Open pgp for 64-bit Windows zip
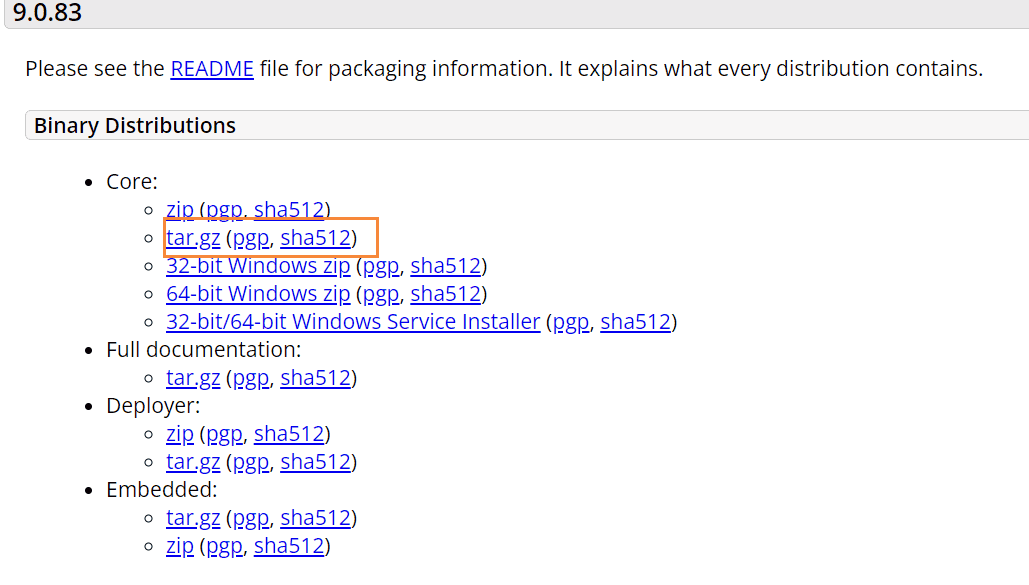Screen dimensions: 1029x585 (381, 294)
